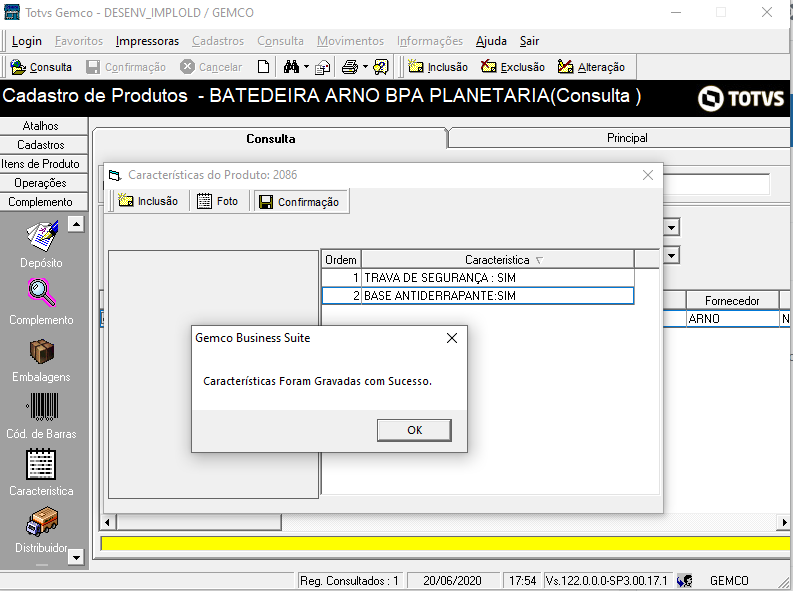The height and width of the screenshot is (591, 793).
Task: Sort by the Caracteristica column header
Action: click(x=498, y=260)
